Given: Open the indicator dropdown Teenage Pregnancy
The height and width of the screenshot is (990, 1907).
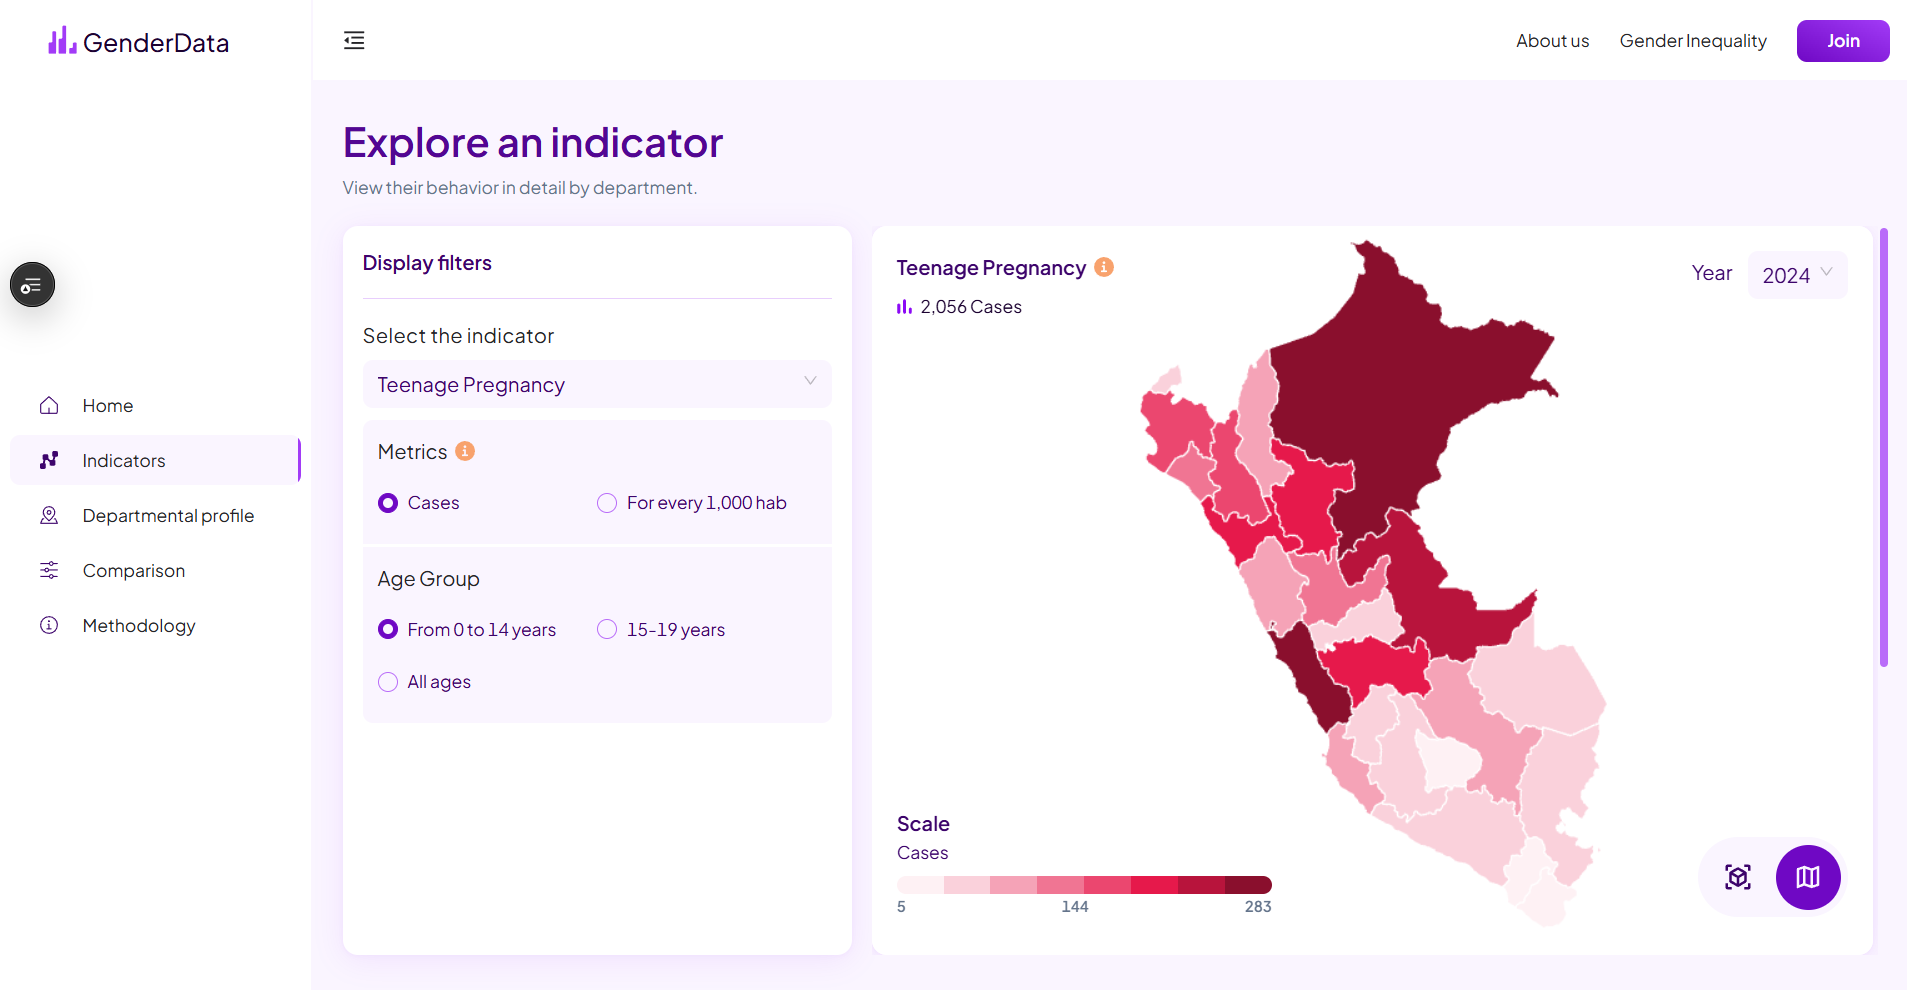Looking at the screenshot, I should tap(597, 384).
